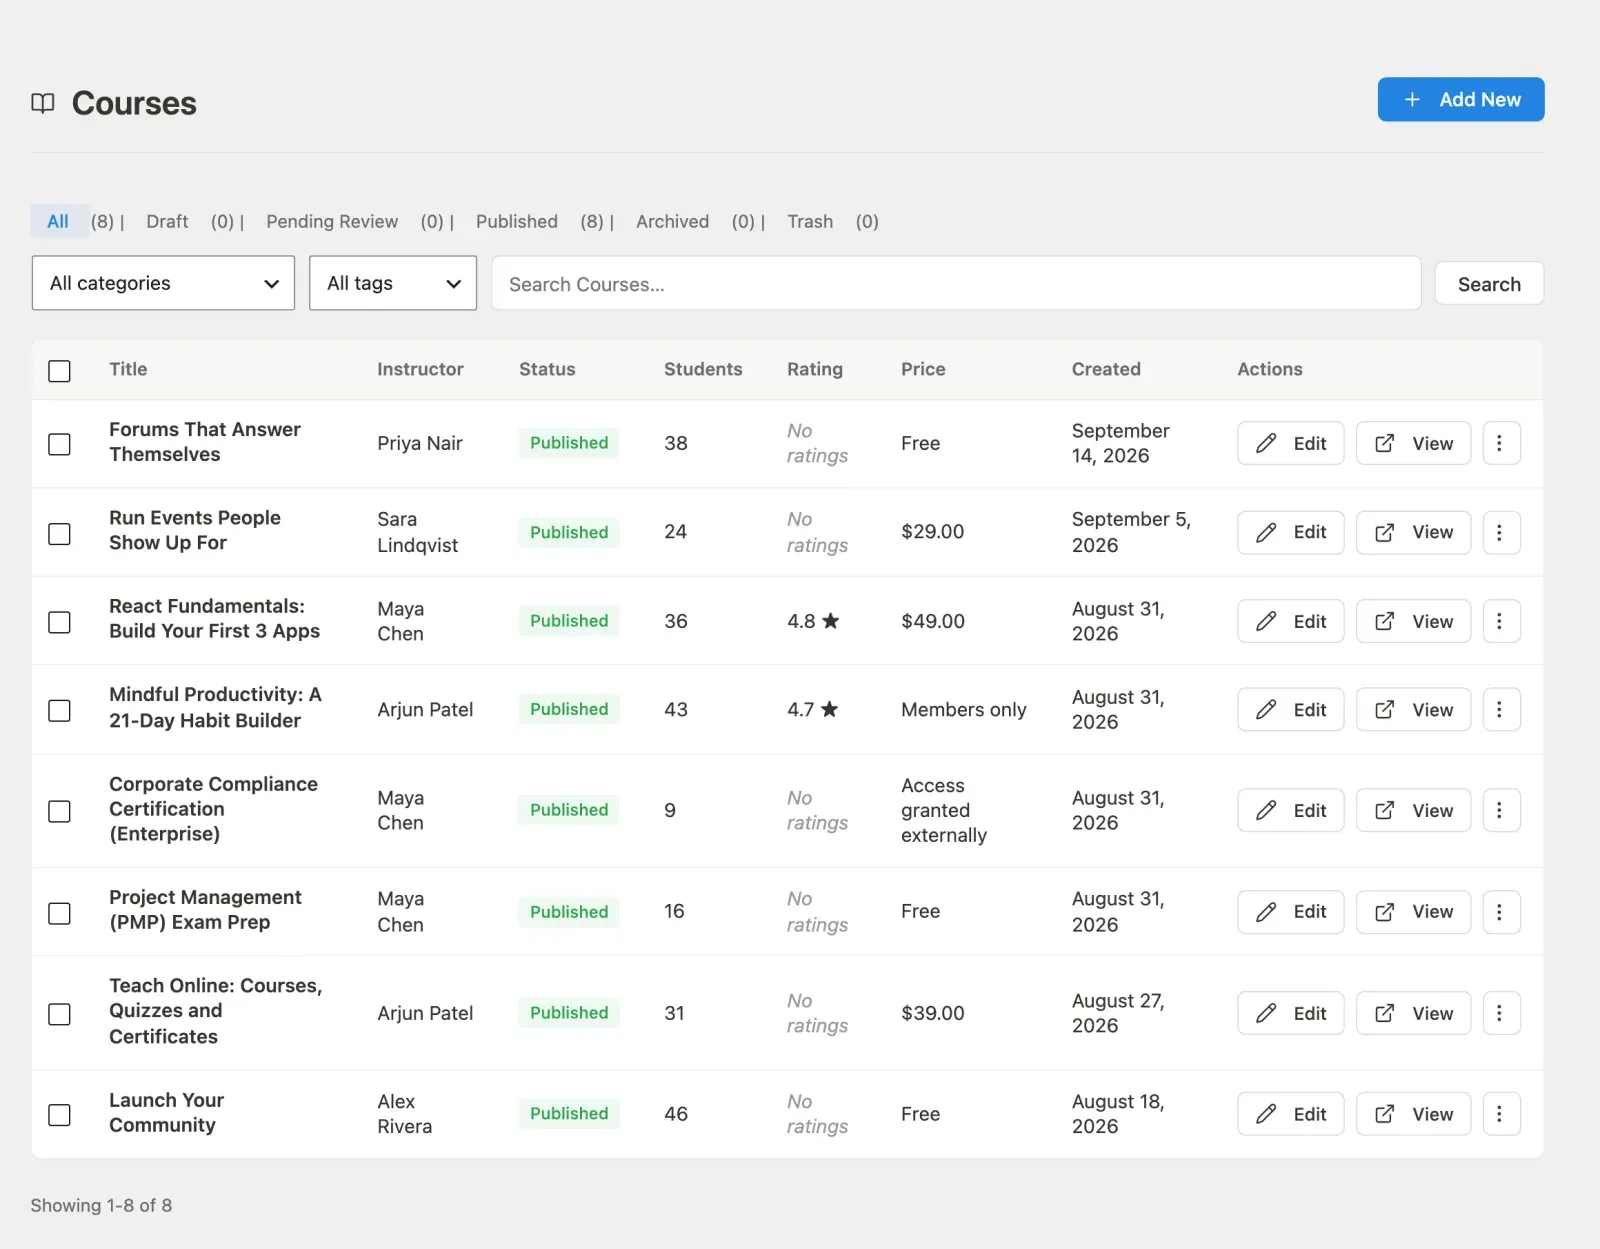This screenshot has height=1249, width=1600.
Task: Click the Students column header
Action: click(703, 369)
